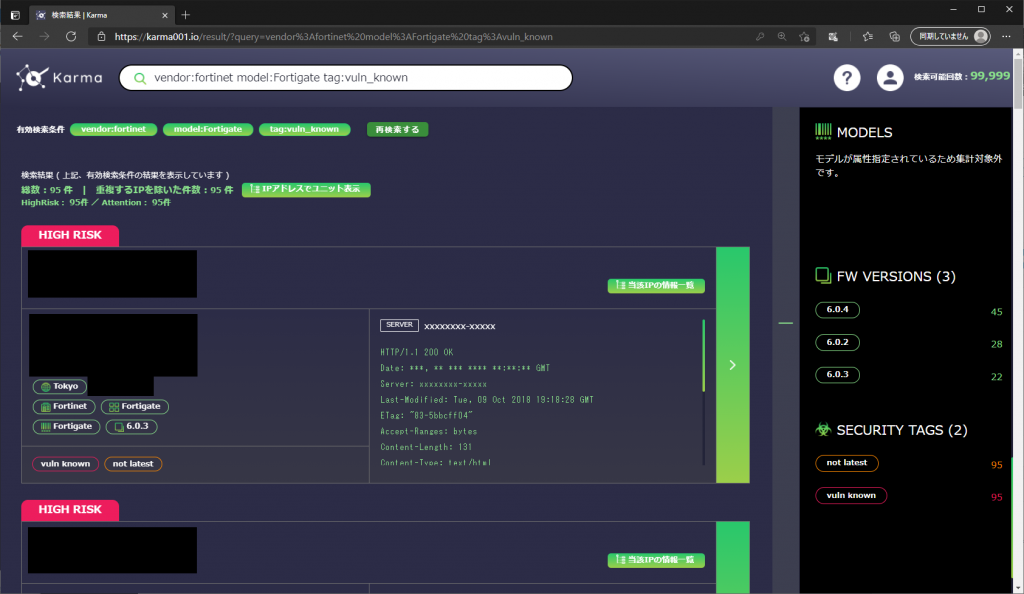Click the tag:vuln_known condition tag
The width and height of the screenshot is (1024, 594).
pos(304,129)
